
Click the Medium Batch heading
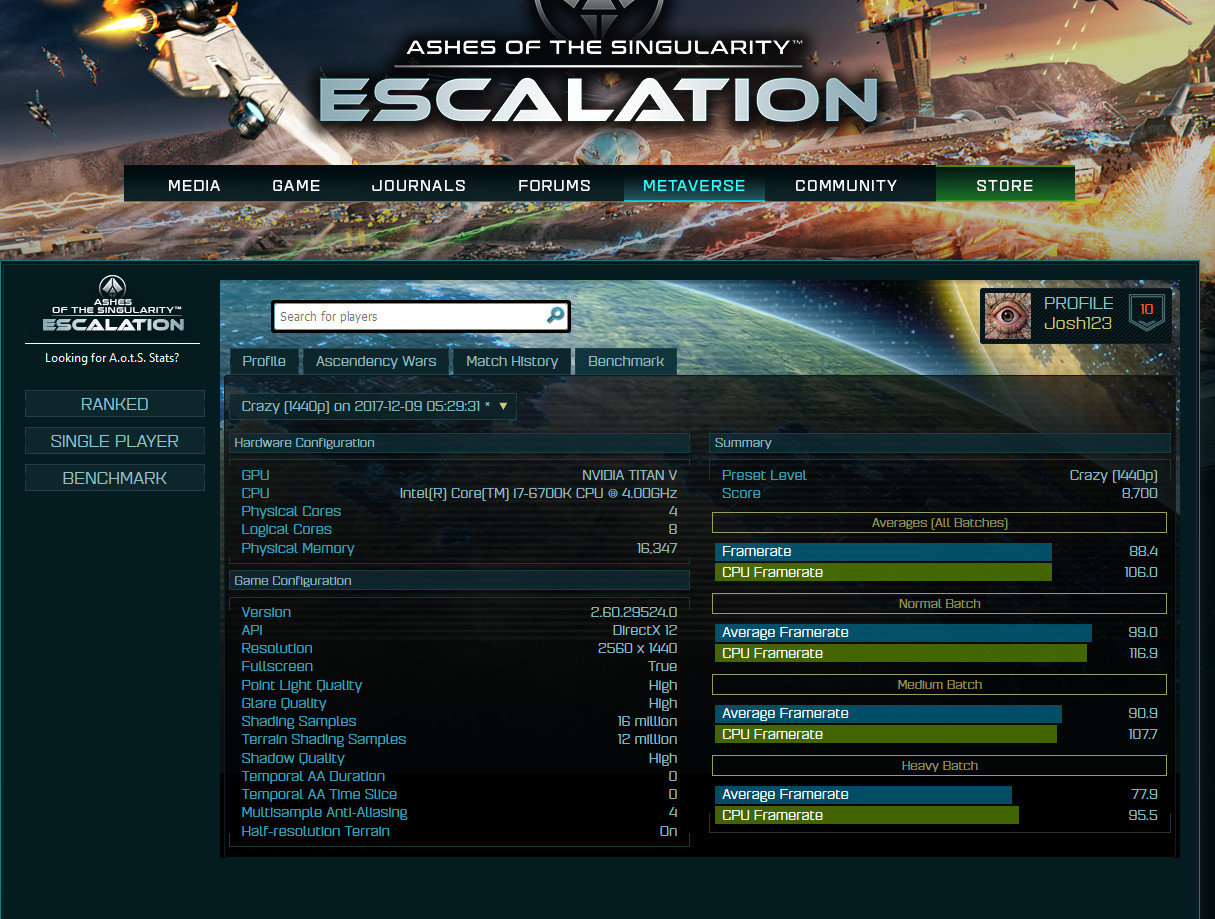939,684
